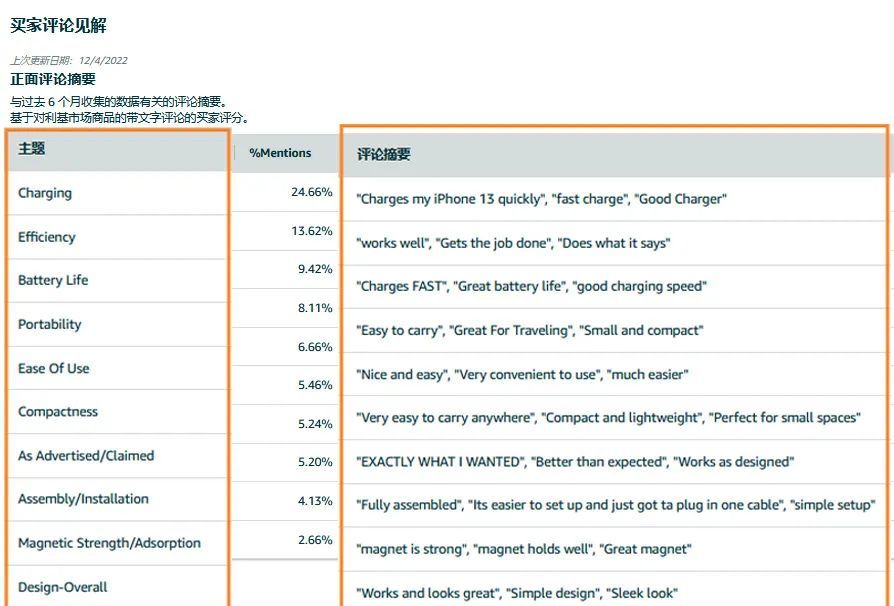Screen dimensions: 894x606
Task: Click the 基于对利基市场商品 description line
Action: 129,118
